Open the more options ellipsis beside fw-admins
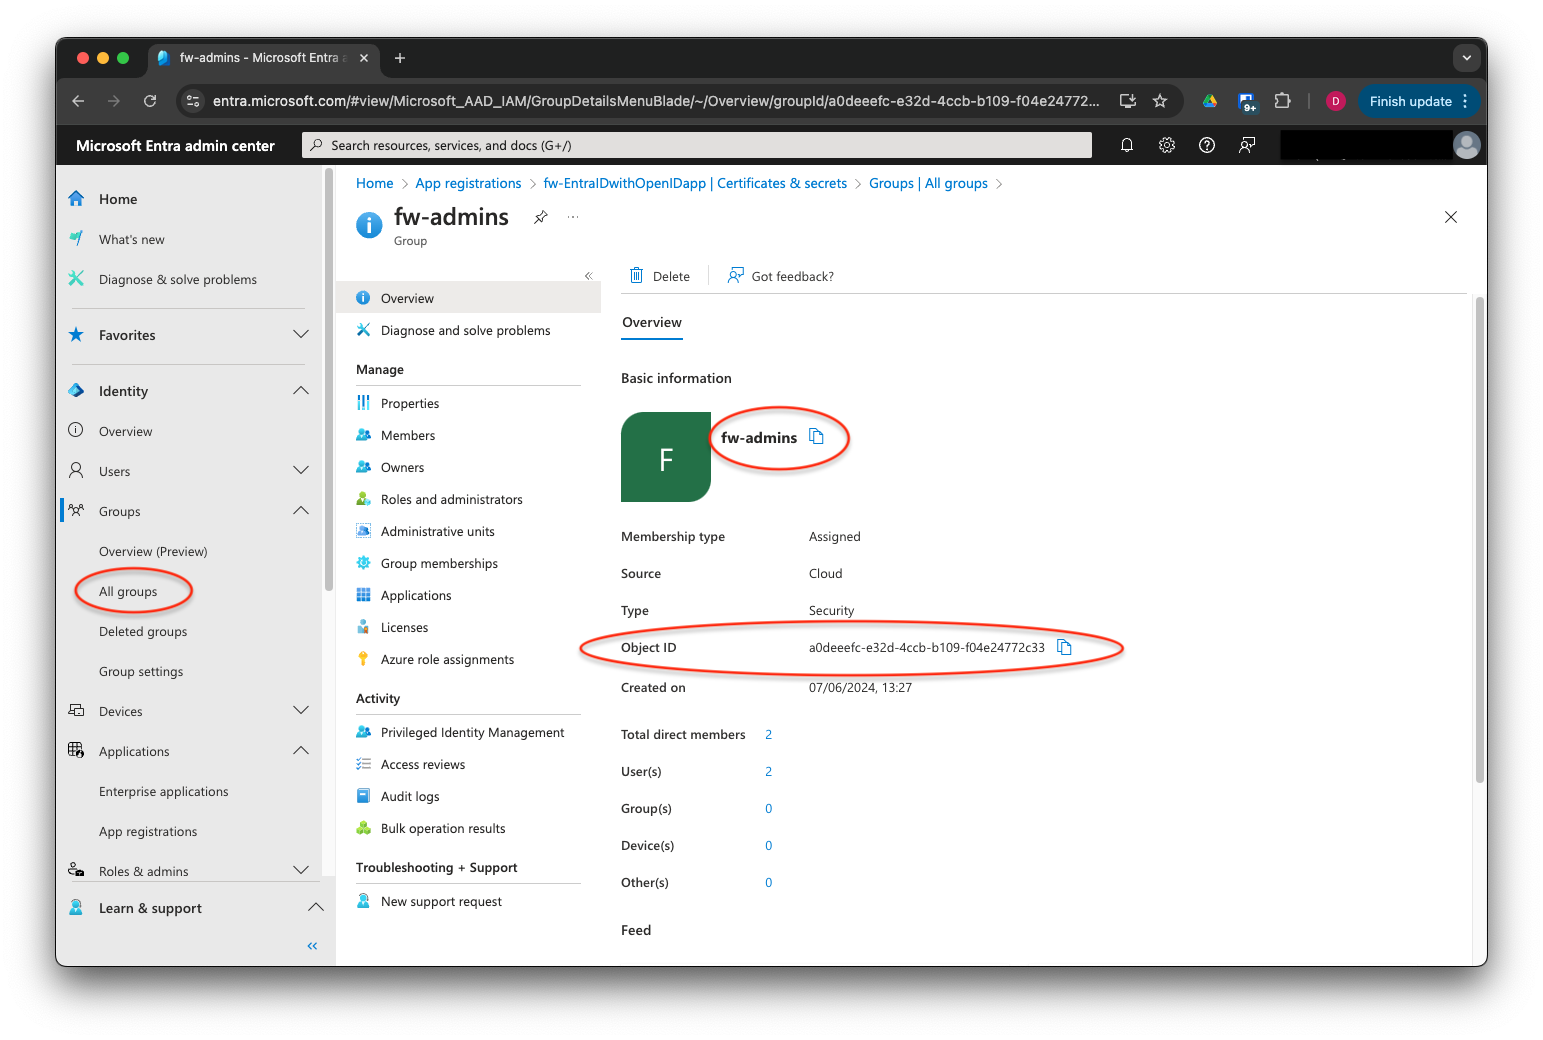This screenshot has height=1040, width=1543. coord(573,217)
